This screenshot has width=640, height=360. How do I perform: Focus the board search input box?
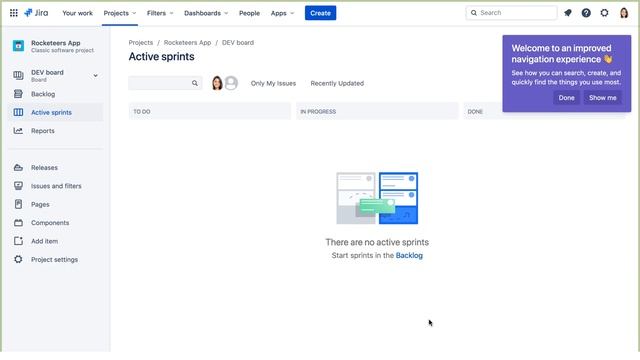(x=165, y=83)
